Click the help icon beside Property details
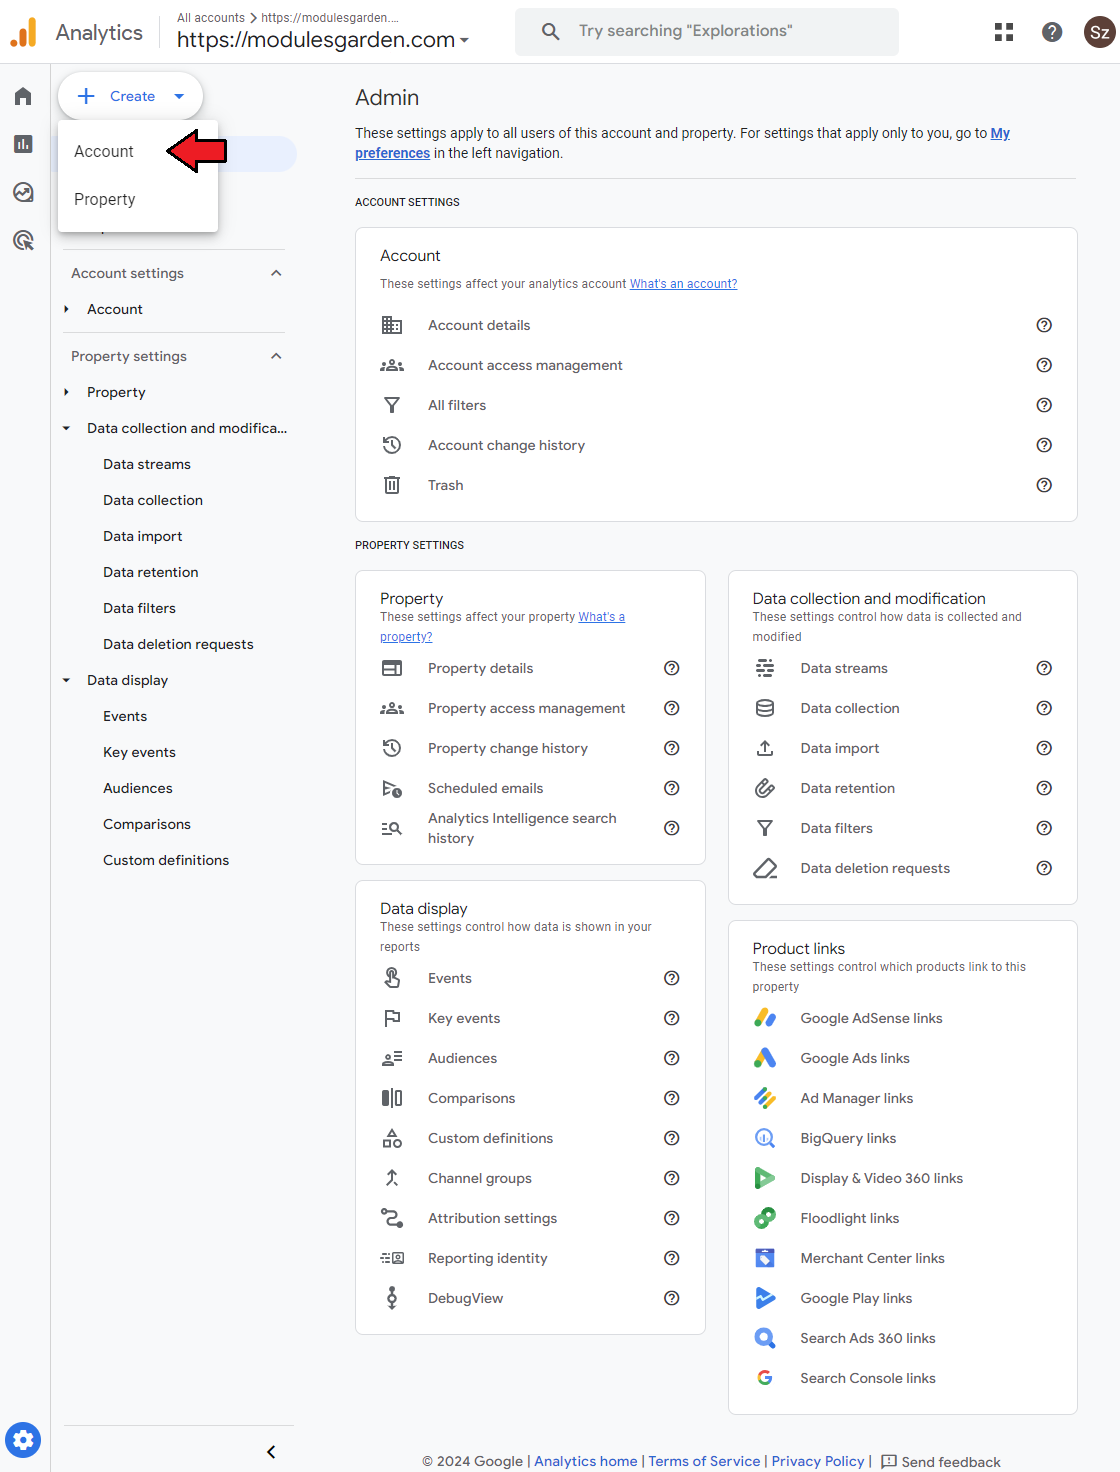This screenshot has width=1120, height=1472. coord(672,668)
